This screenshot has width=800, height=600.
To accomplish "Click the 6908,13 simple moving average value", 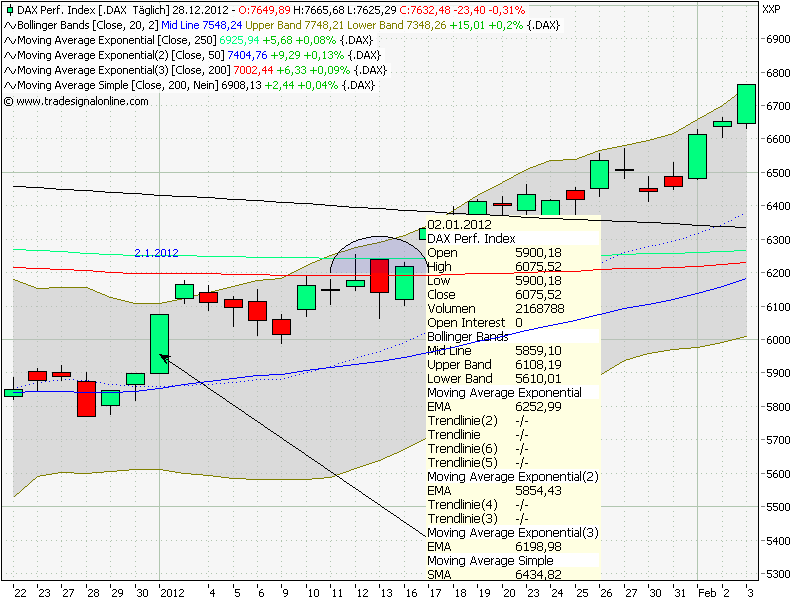I will 241,85.
